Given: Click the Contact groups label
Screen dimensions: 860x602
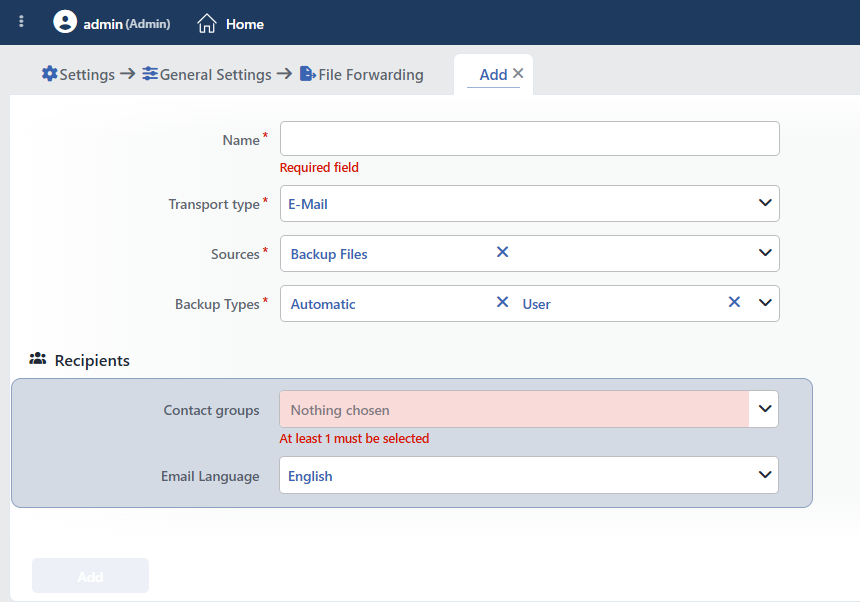Looking at the screenshot, I should click(x=211, y=411).
